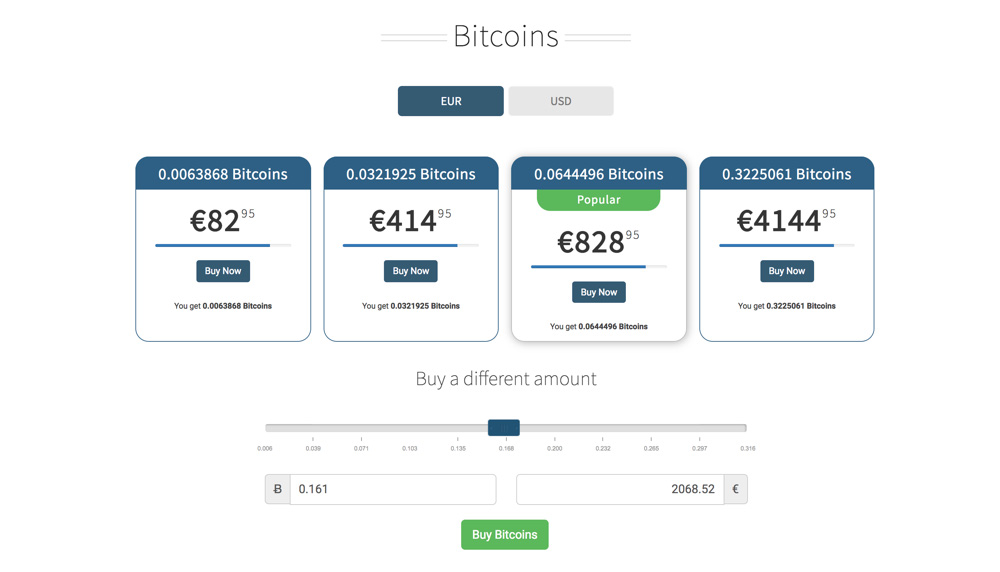Buy the €82.95 Bitcoin package
This screenshot has height=572, width=1000.
(223, 271)
